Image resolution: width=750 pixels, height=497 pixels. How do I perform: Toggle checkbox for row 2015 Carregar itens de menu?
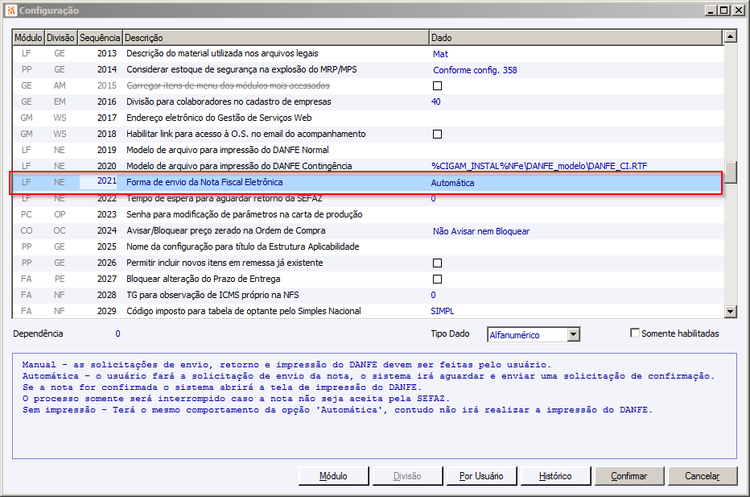click(x=437, y=86)
